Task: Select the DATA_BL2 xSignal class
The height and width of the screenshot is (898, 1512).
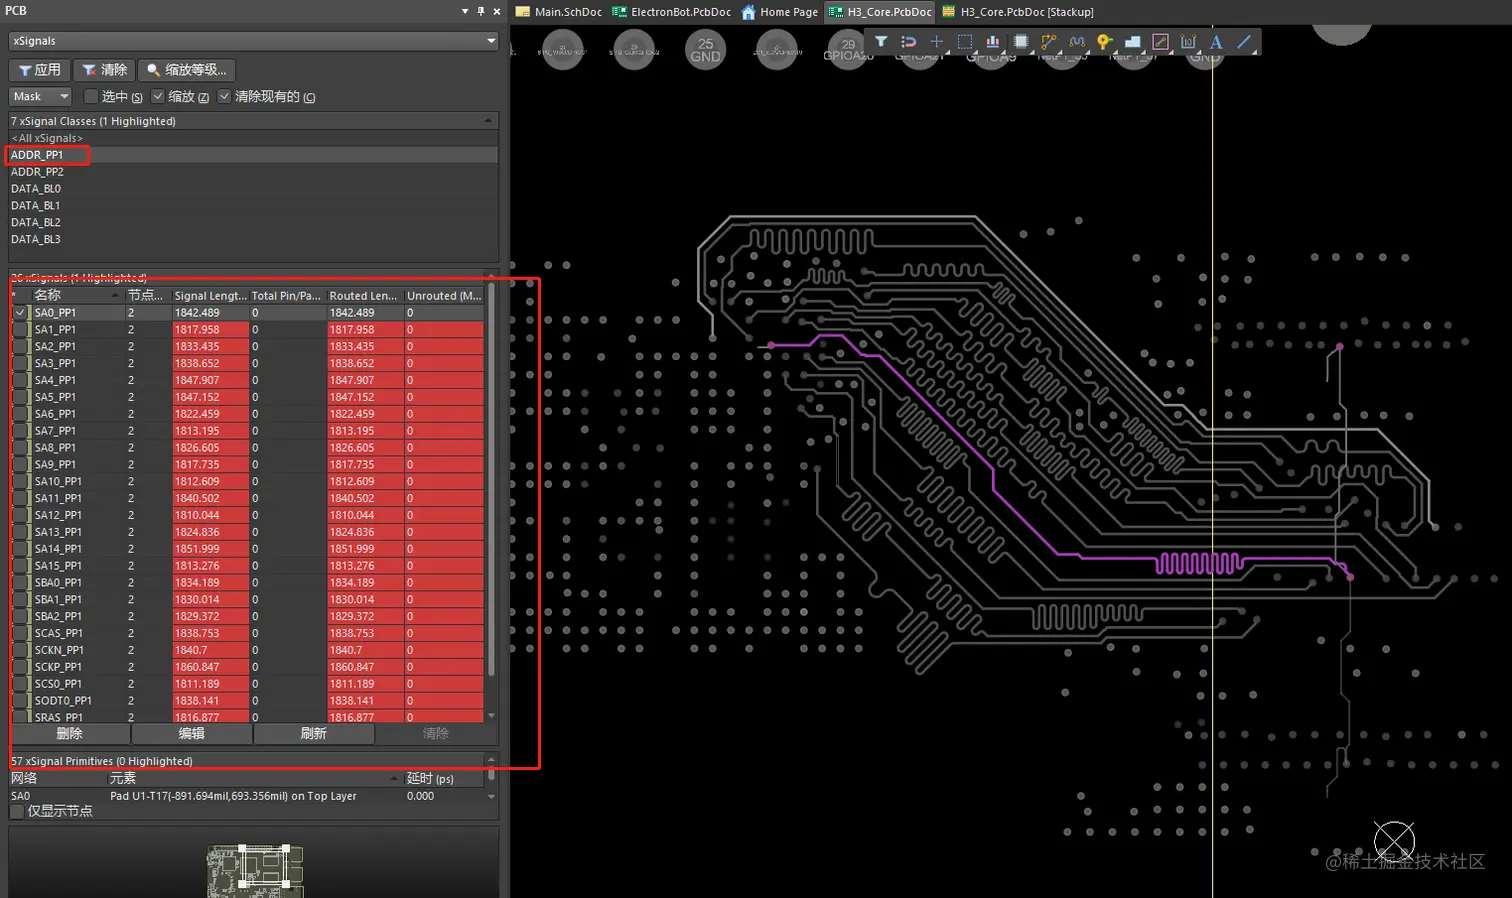Action: pyautogui.click(x=253, y=223)
